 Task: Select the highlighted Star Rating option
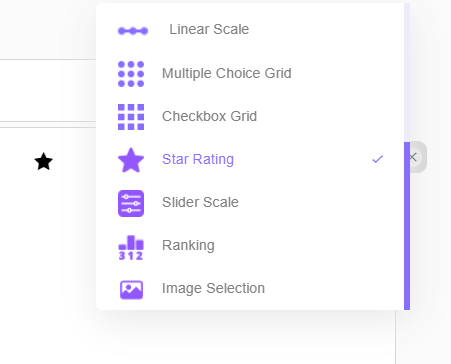click(250, 159)
